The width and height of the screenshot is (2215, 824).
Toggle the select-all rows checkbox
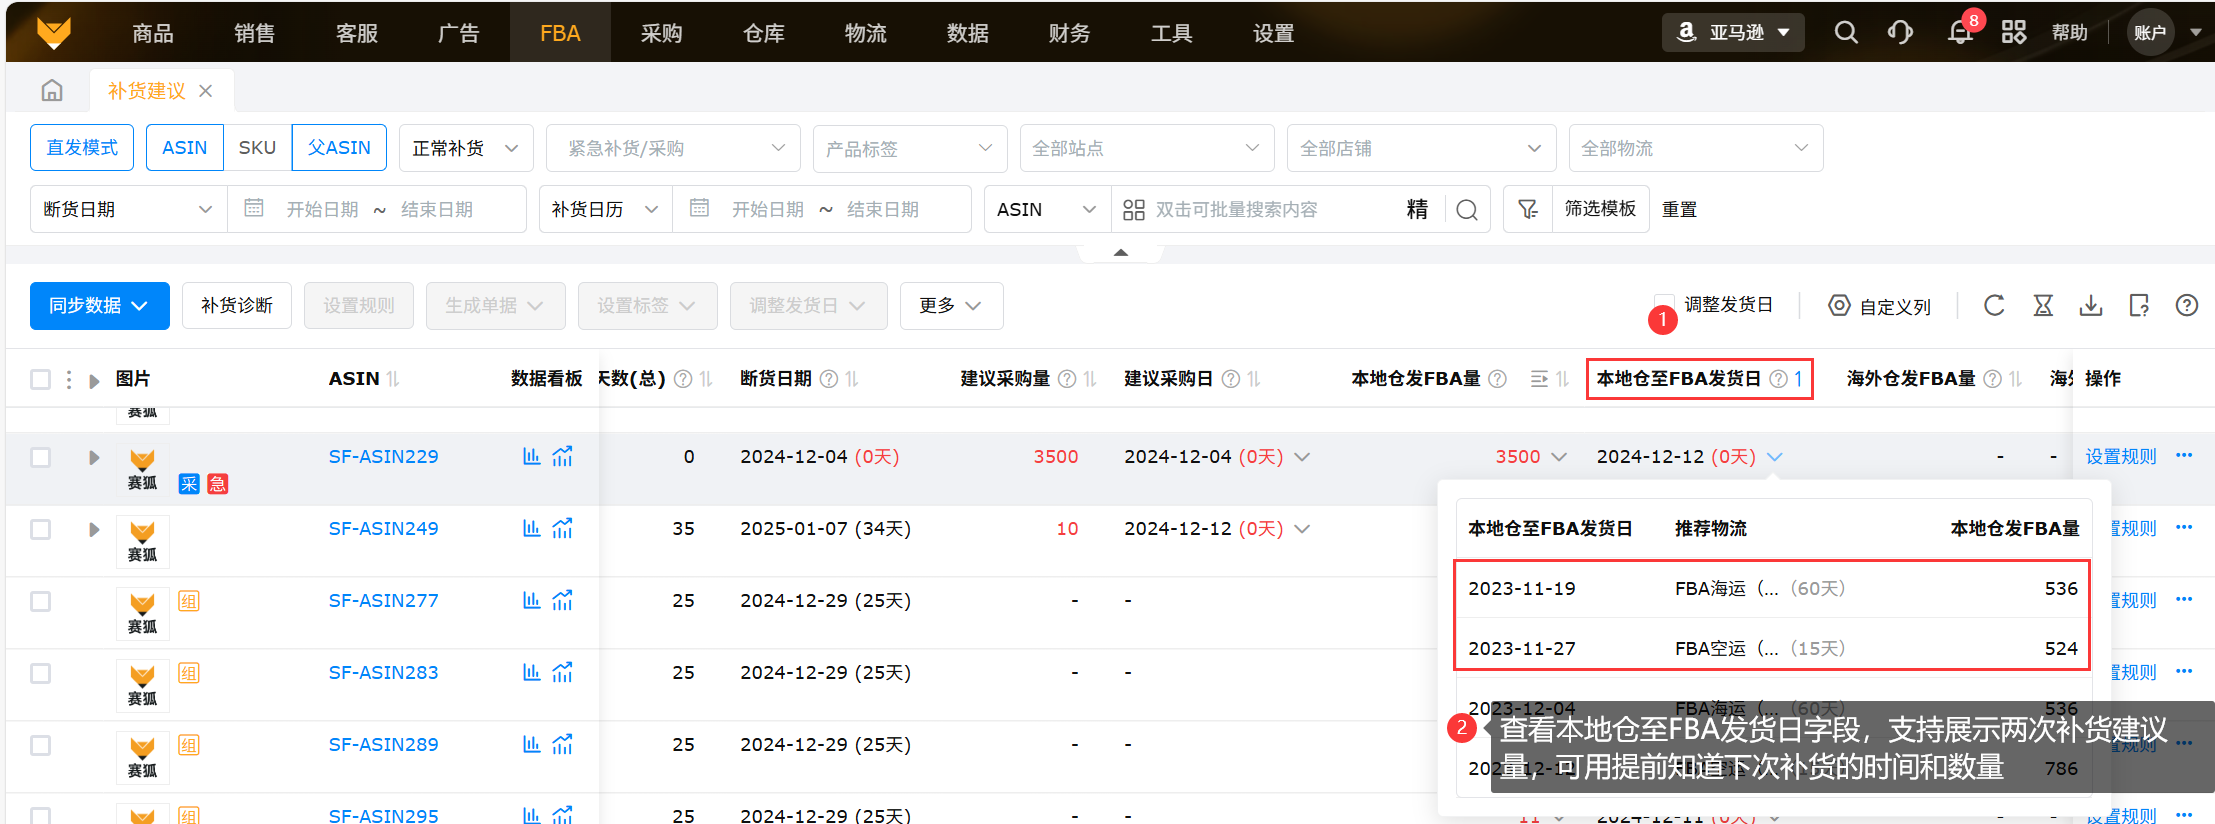coord(40,380)
